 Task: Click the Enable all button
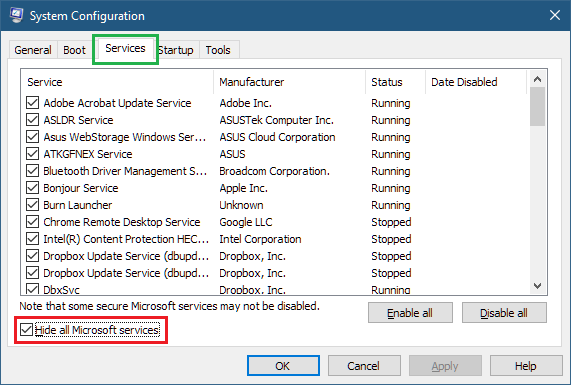click(410, 313)
